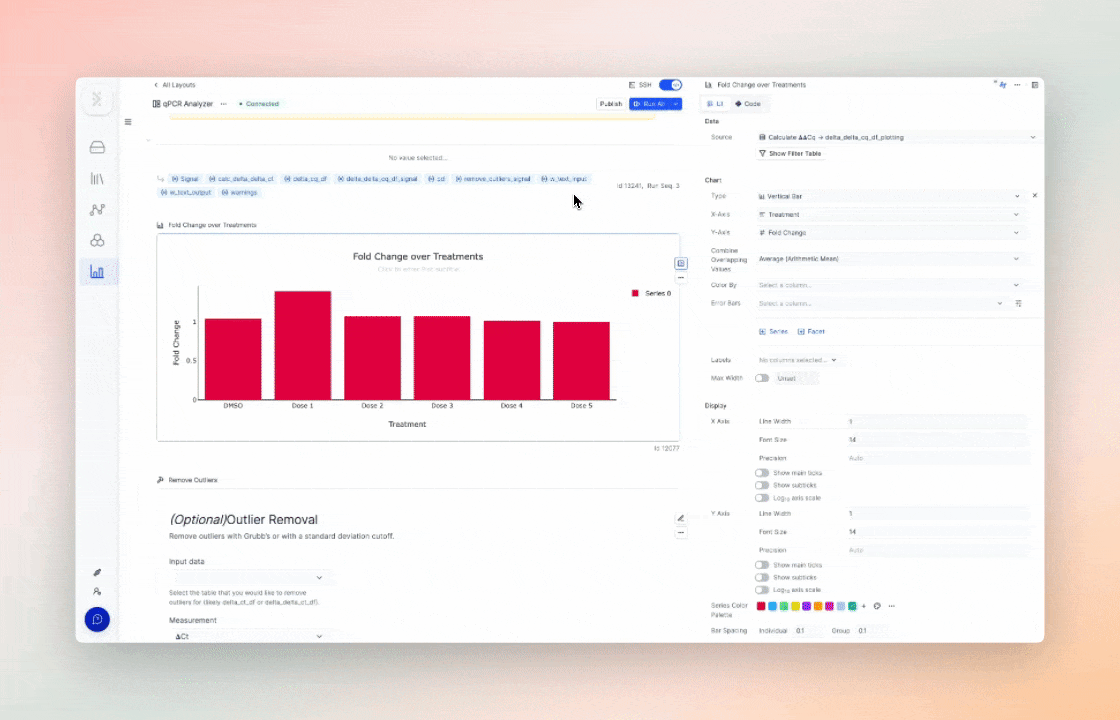The width and height of the screenshot is (1120, 720).
Task: Enable Y Axis Show subticks
Action: 762,577
